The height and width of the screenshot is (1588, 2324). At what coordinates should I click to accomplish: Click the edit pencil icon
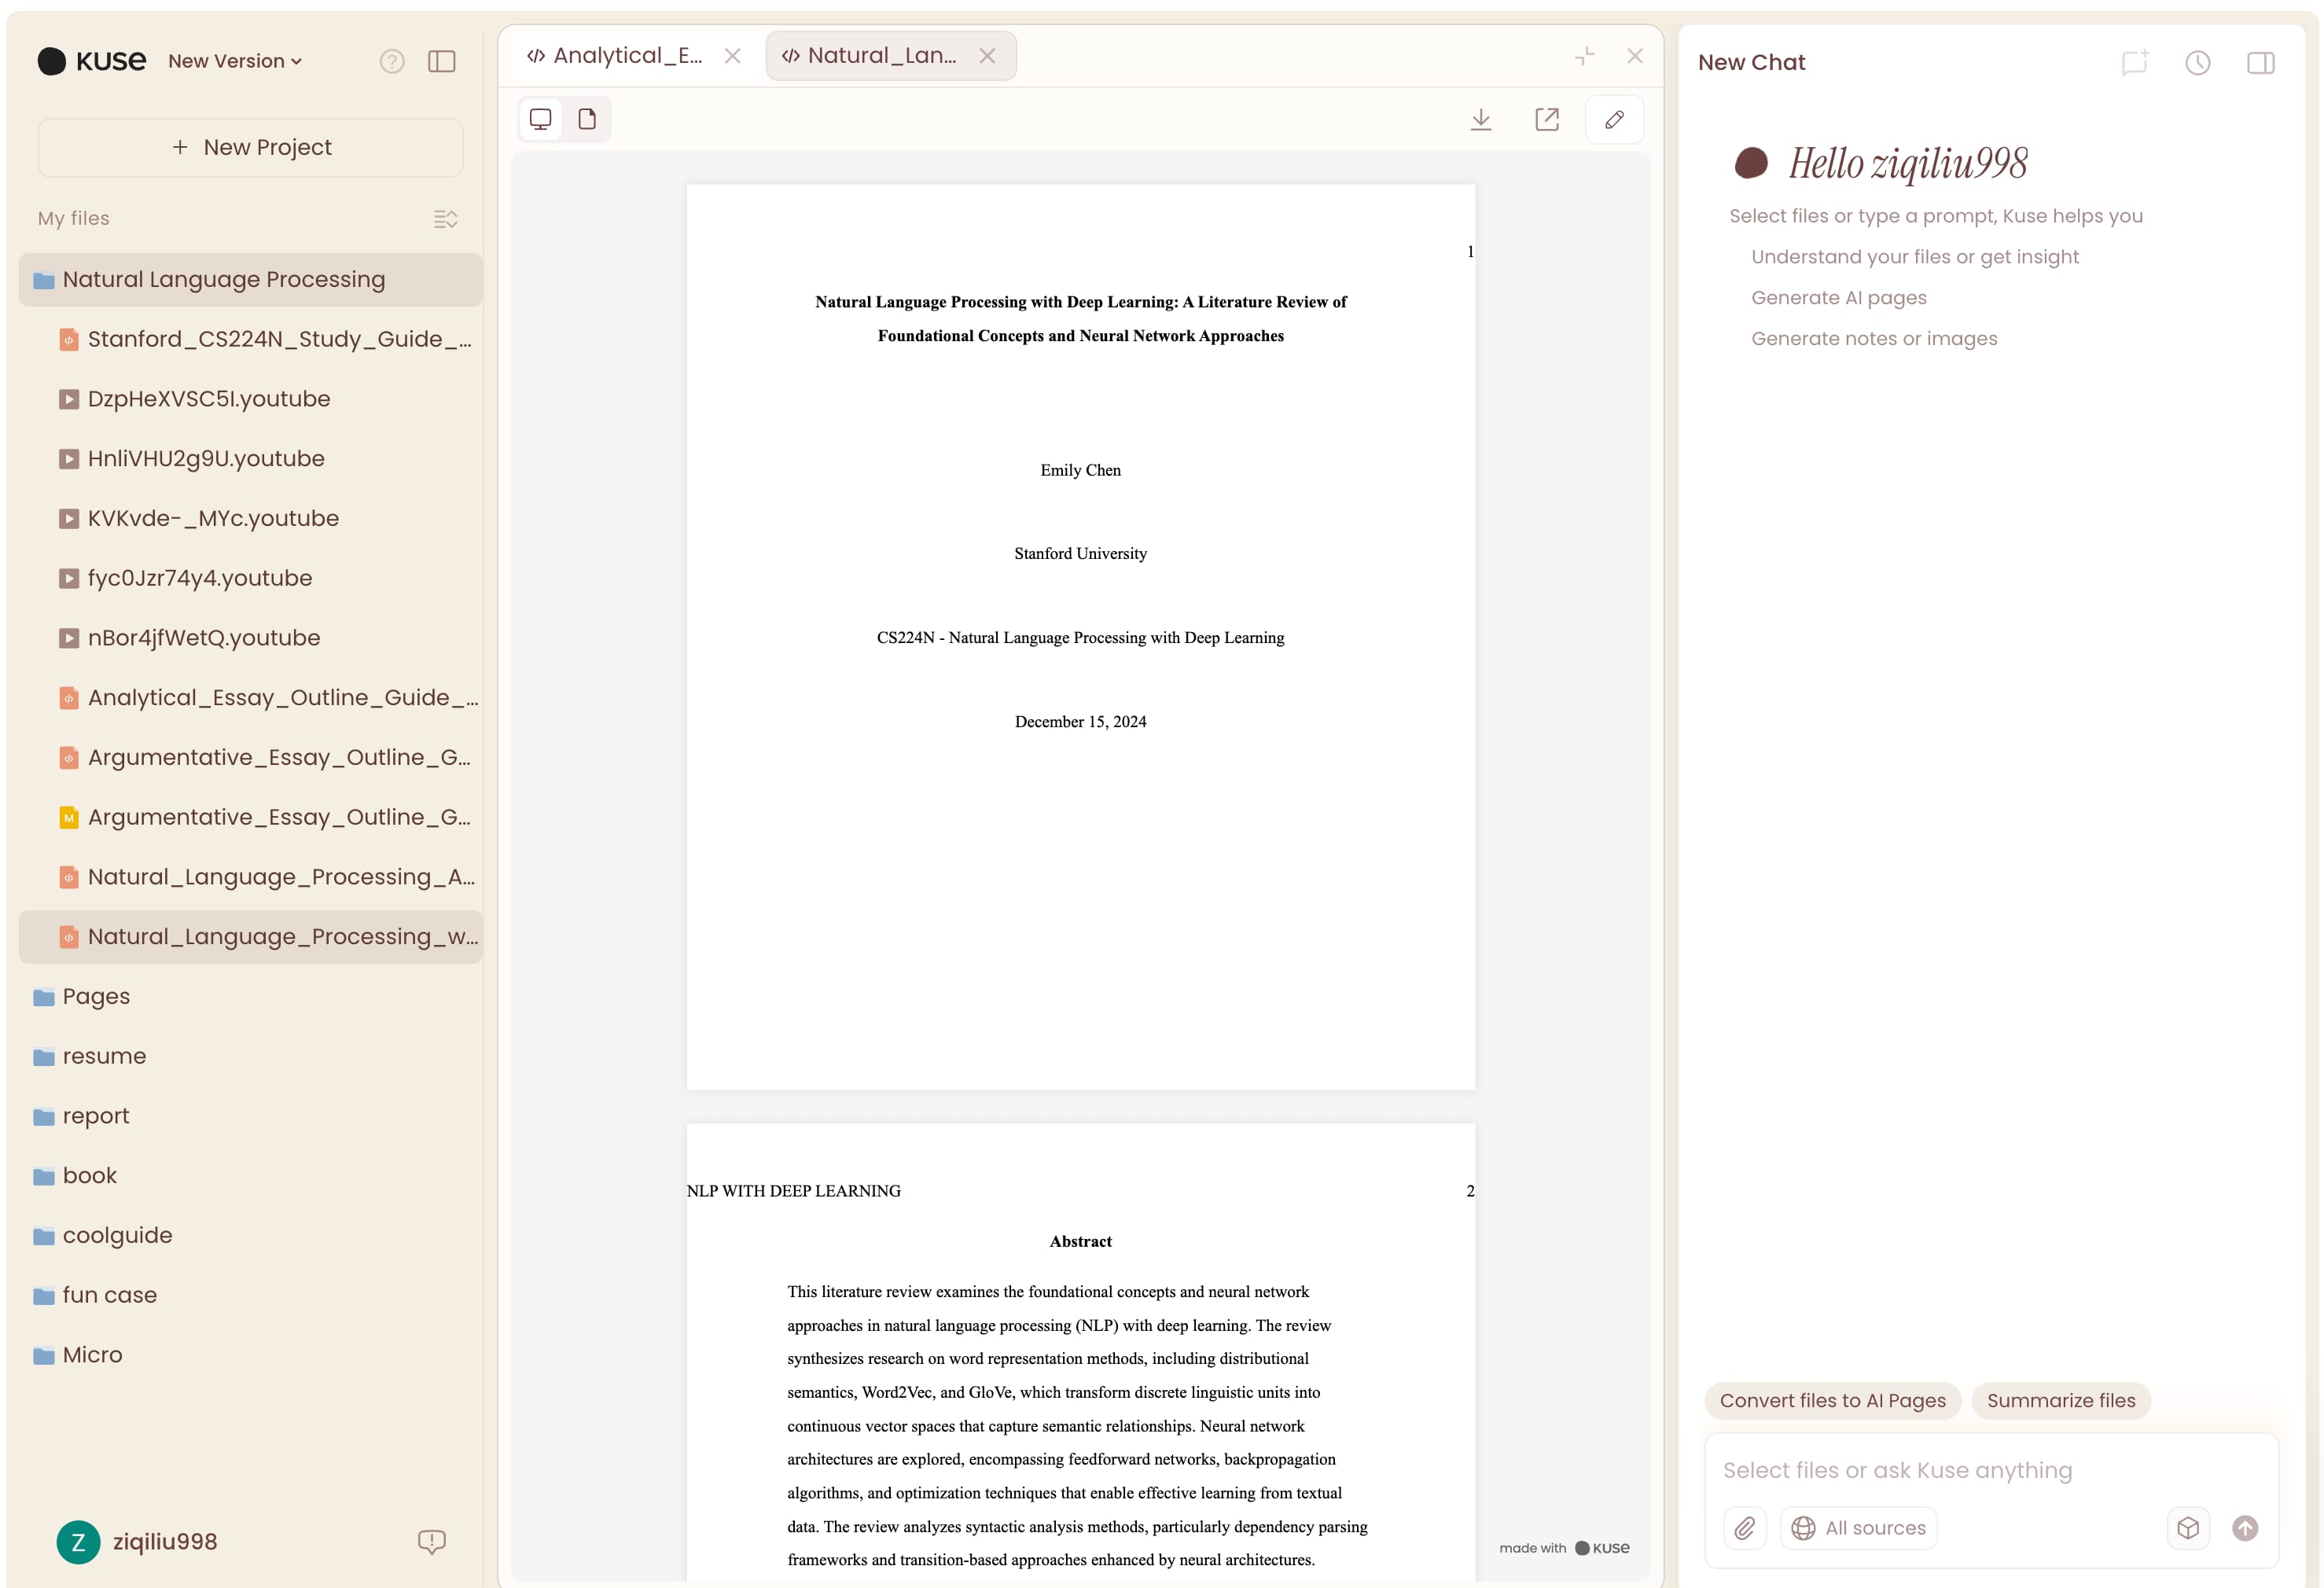[1614, 120]
